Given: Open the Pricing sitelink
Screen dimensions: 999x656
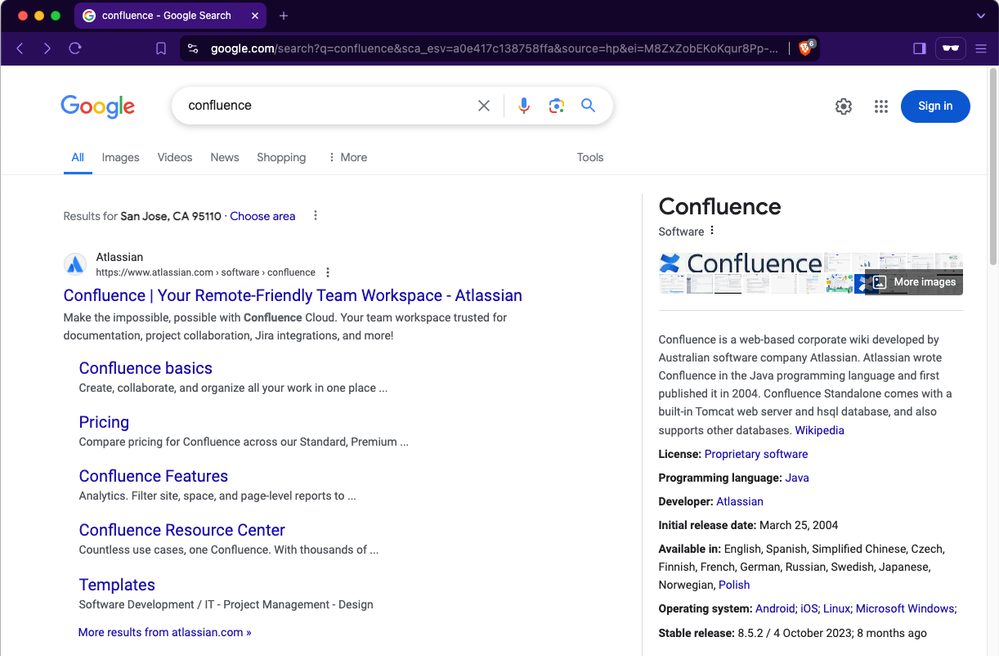Looking at the screenshot, I should point(104,422).
